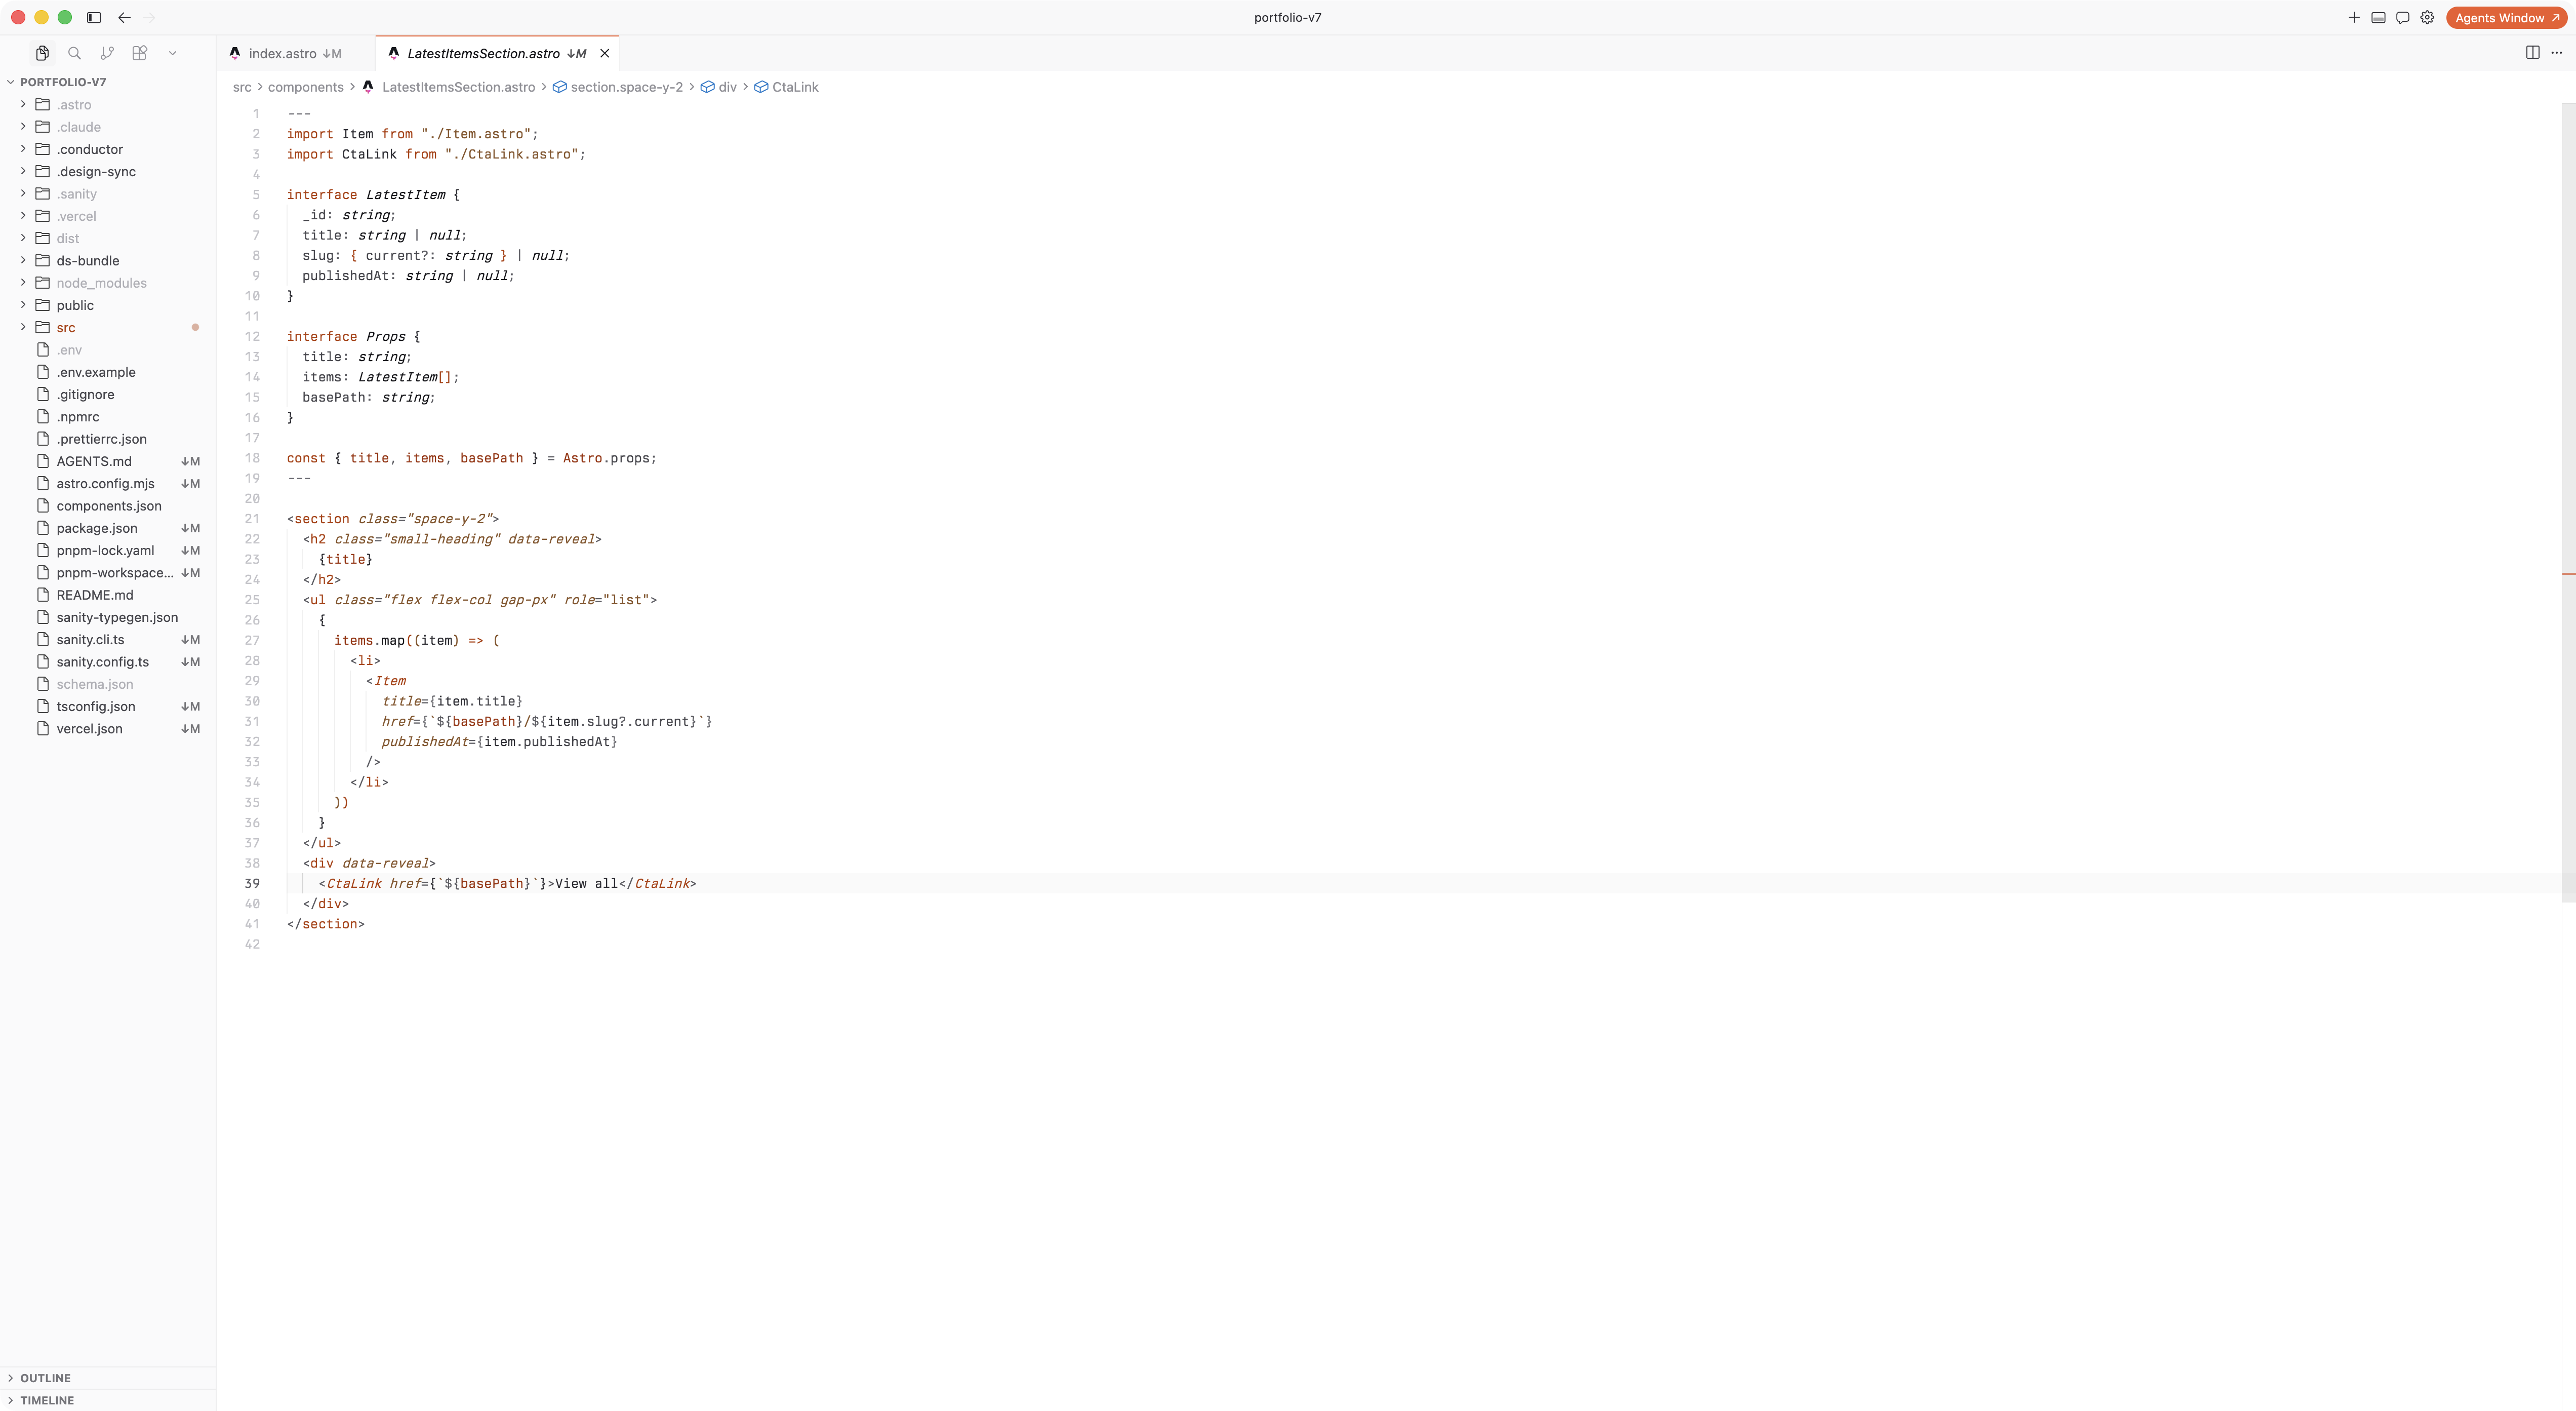The width and height of the screenshot is (2576, 1411).
Task: Expand the TIMELINE section
Action: coord(108,1400)
